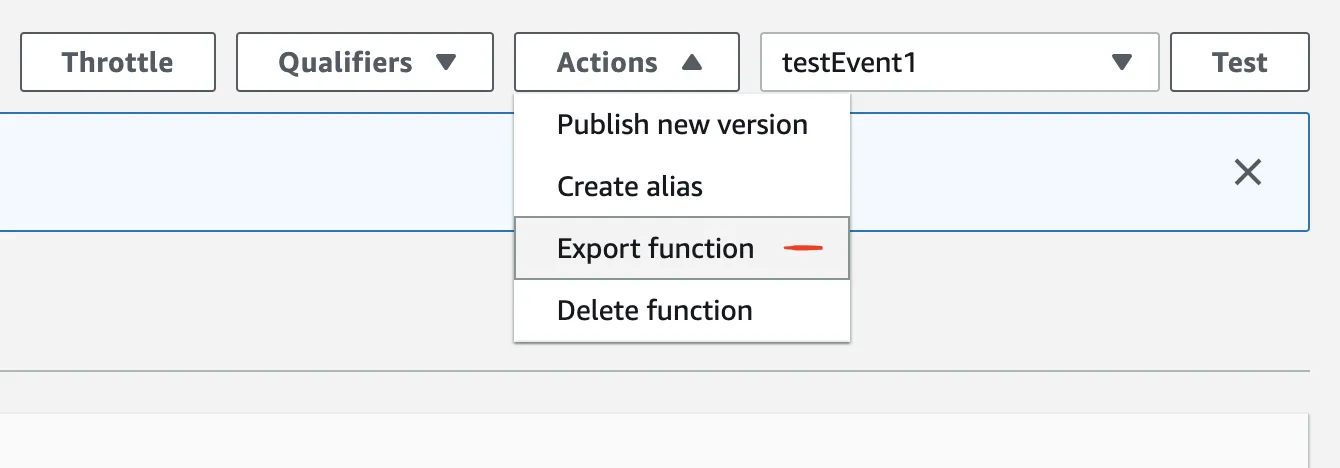Viewport: 1340px width, 468px height.
Task: Pick the Export function menu entry
Action: 656,248
